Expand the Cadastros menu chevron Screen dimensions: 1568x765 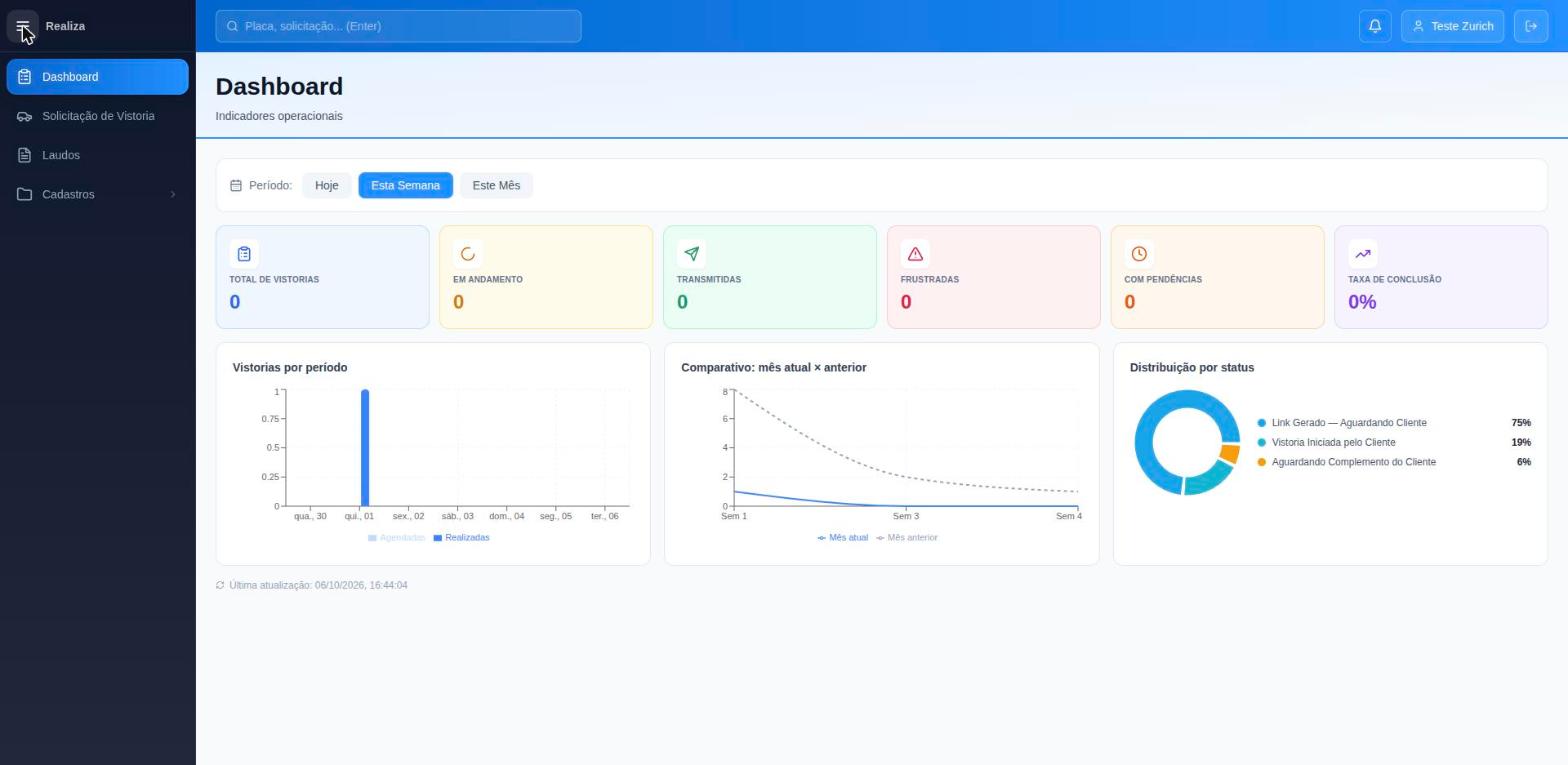tap(173, 194)
